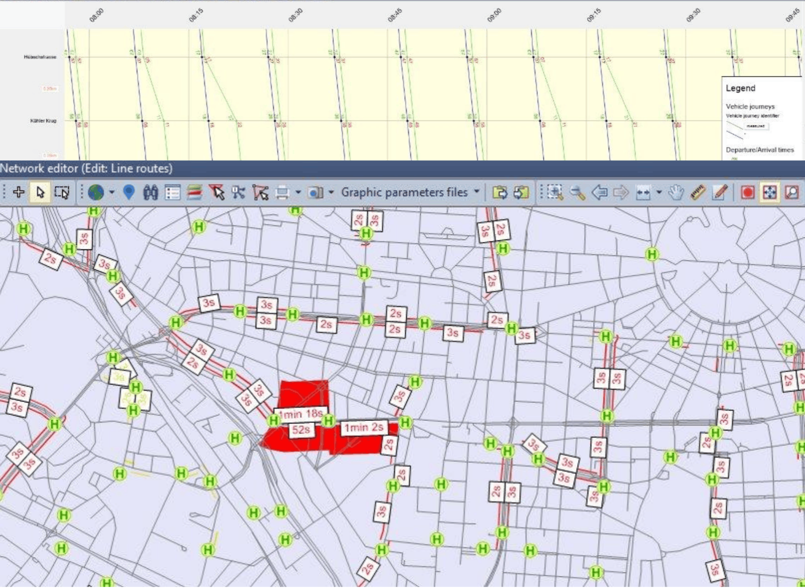Click the blue location pin icon
The width and height of the screenshot is (805, 588).
click(x=129, y=193)
